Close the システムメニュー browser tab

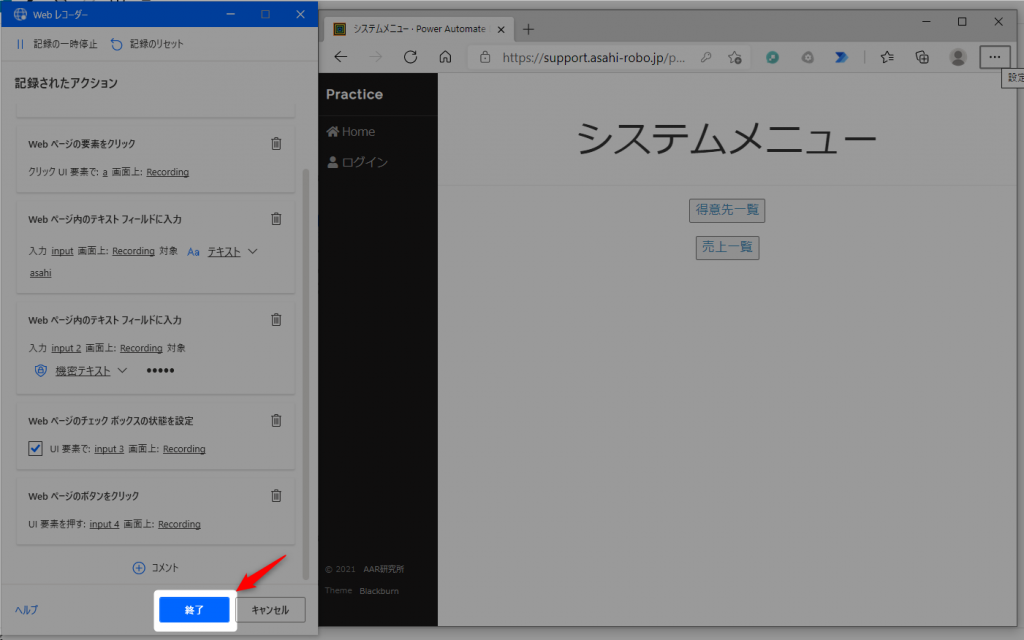coord(501,29)
